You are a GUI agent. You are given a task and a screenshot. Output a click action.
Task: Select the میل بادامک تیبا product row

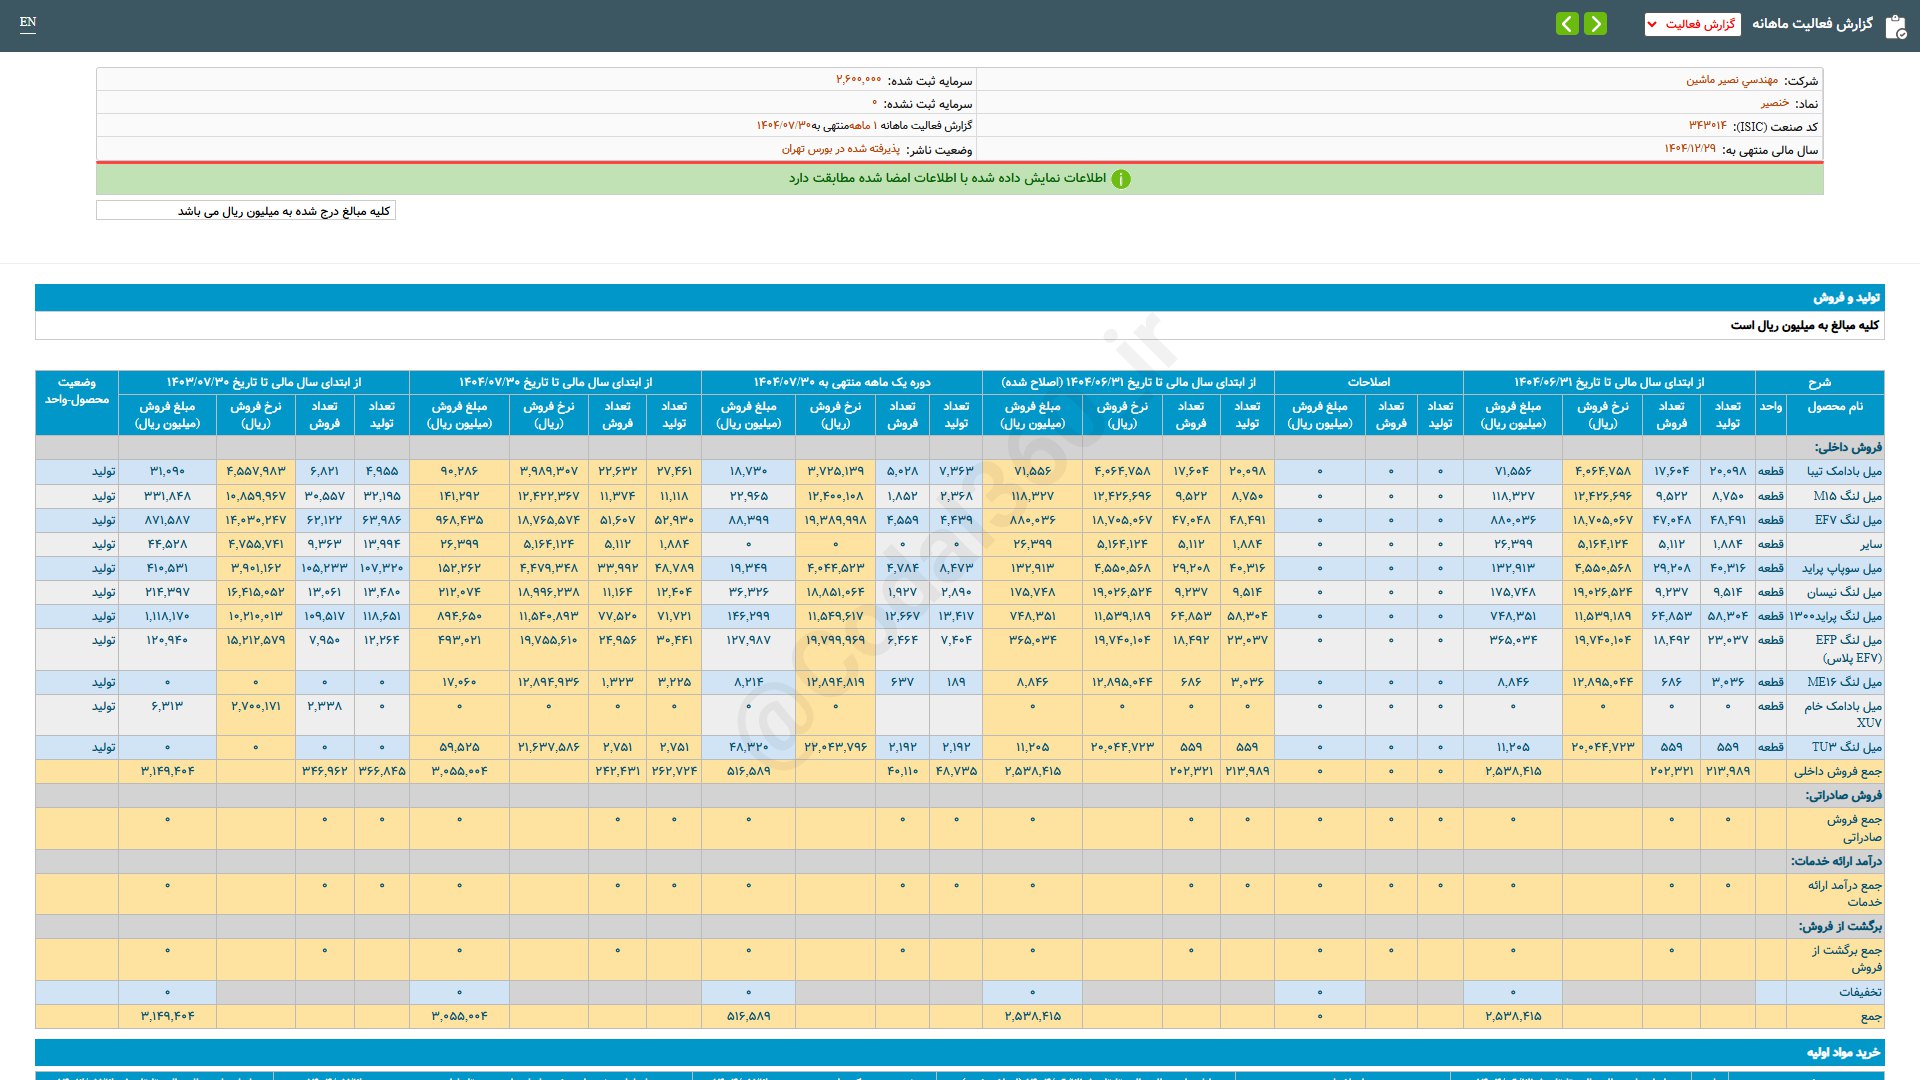[1843, 471]
